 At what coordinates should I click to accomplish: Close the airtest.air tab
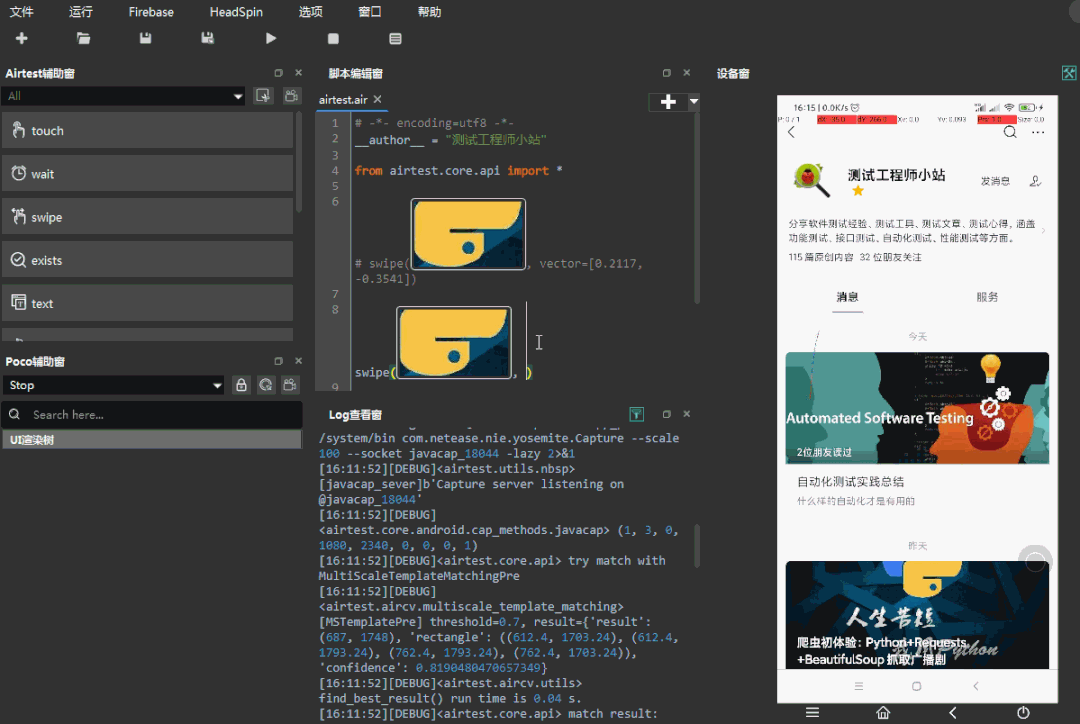tap(377, 100)
